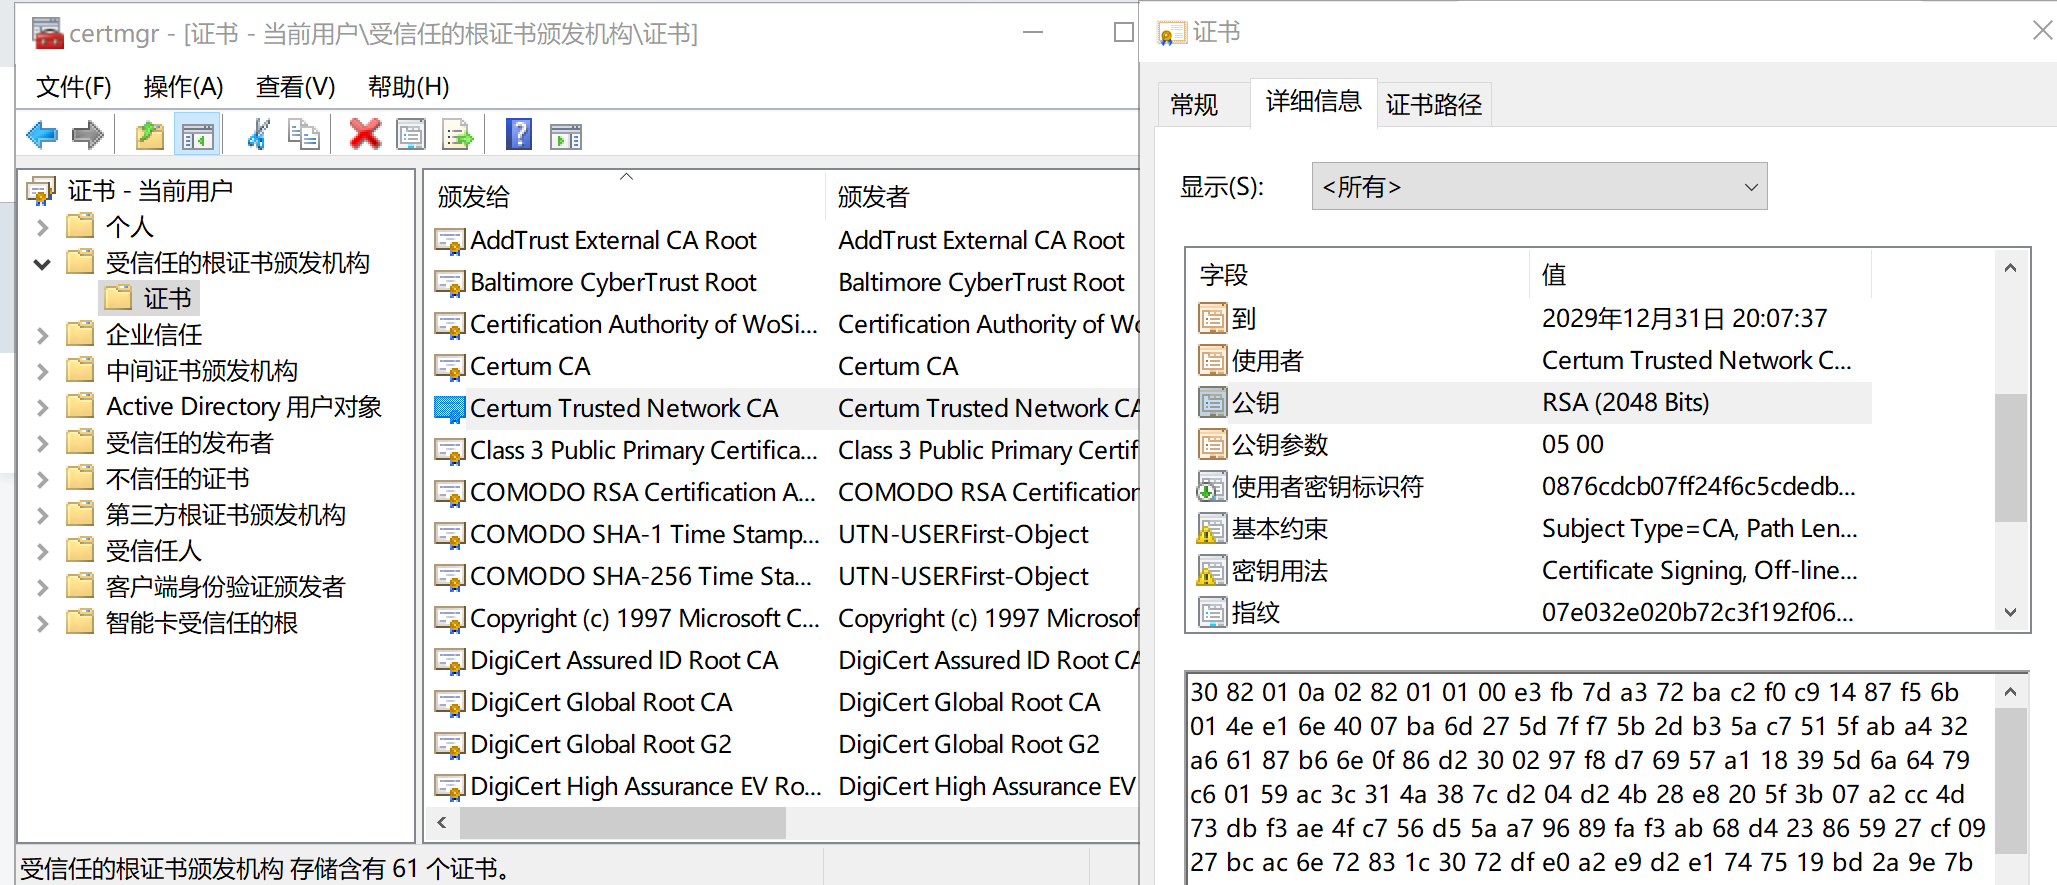Click the Copy toolbar icon

[303, 134]
